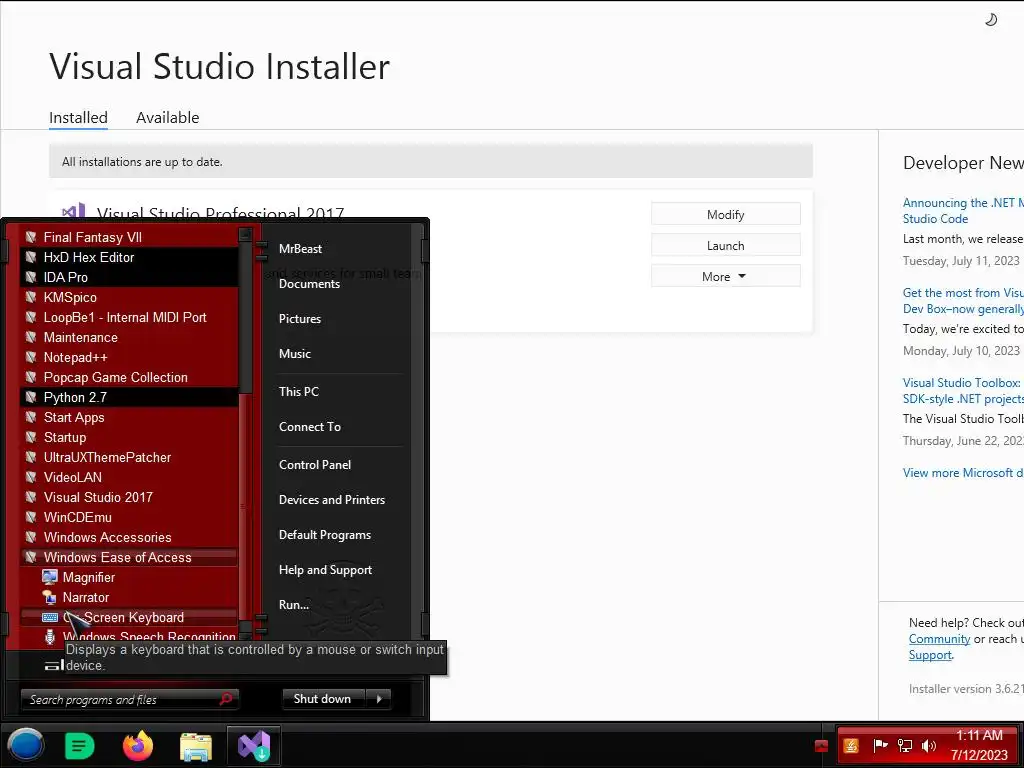Image resolution: width=1024 pixels, height=768 pixels.
Task: Open View more Microsoft developer news link
Action: [963, 473]
